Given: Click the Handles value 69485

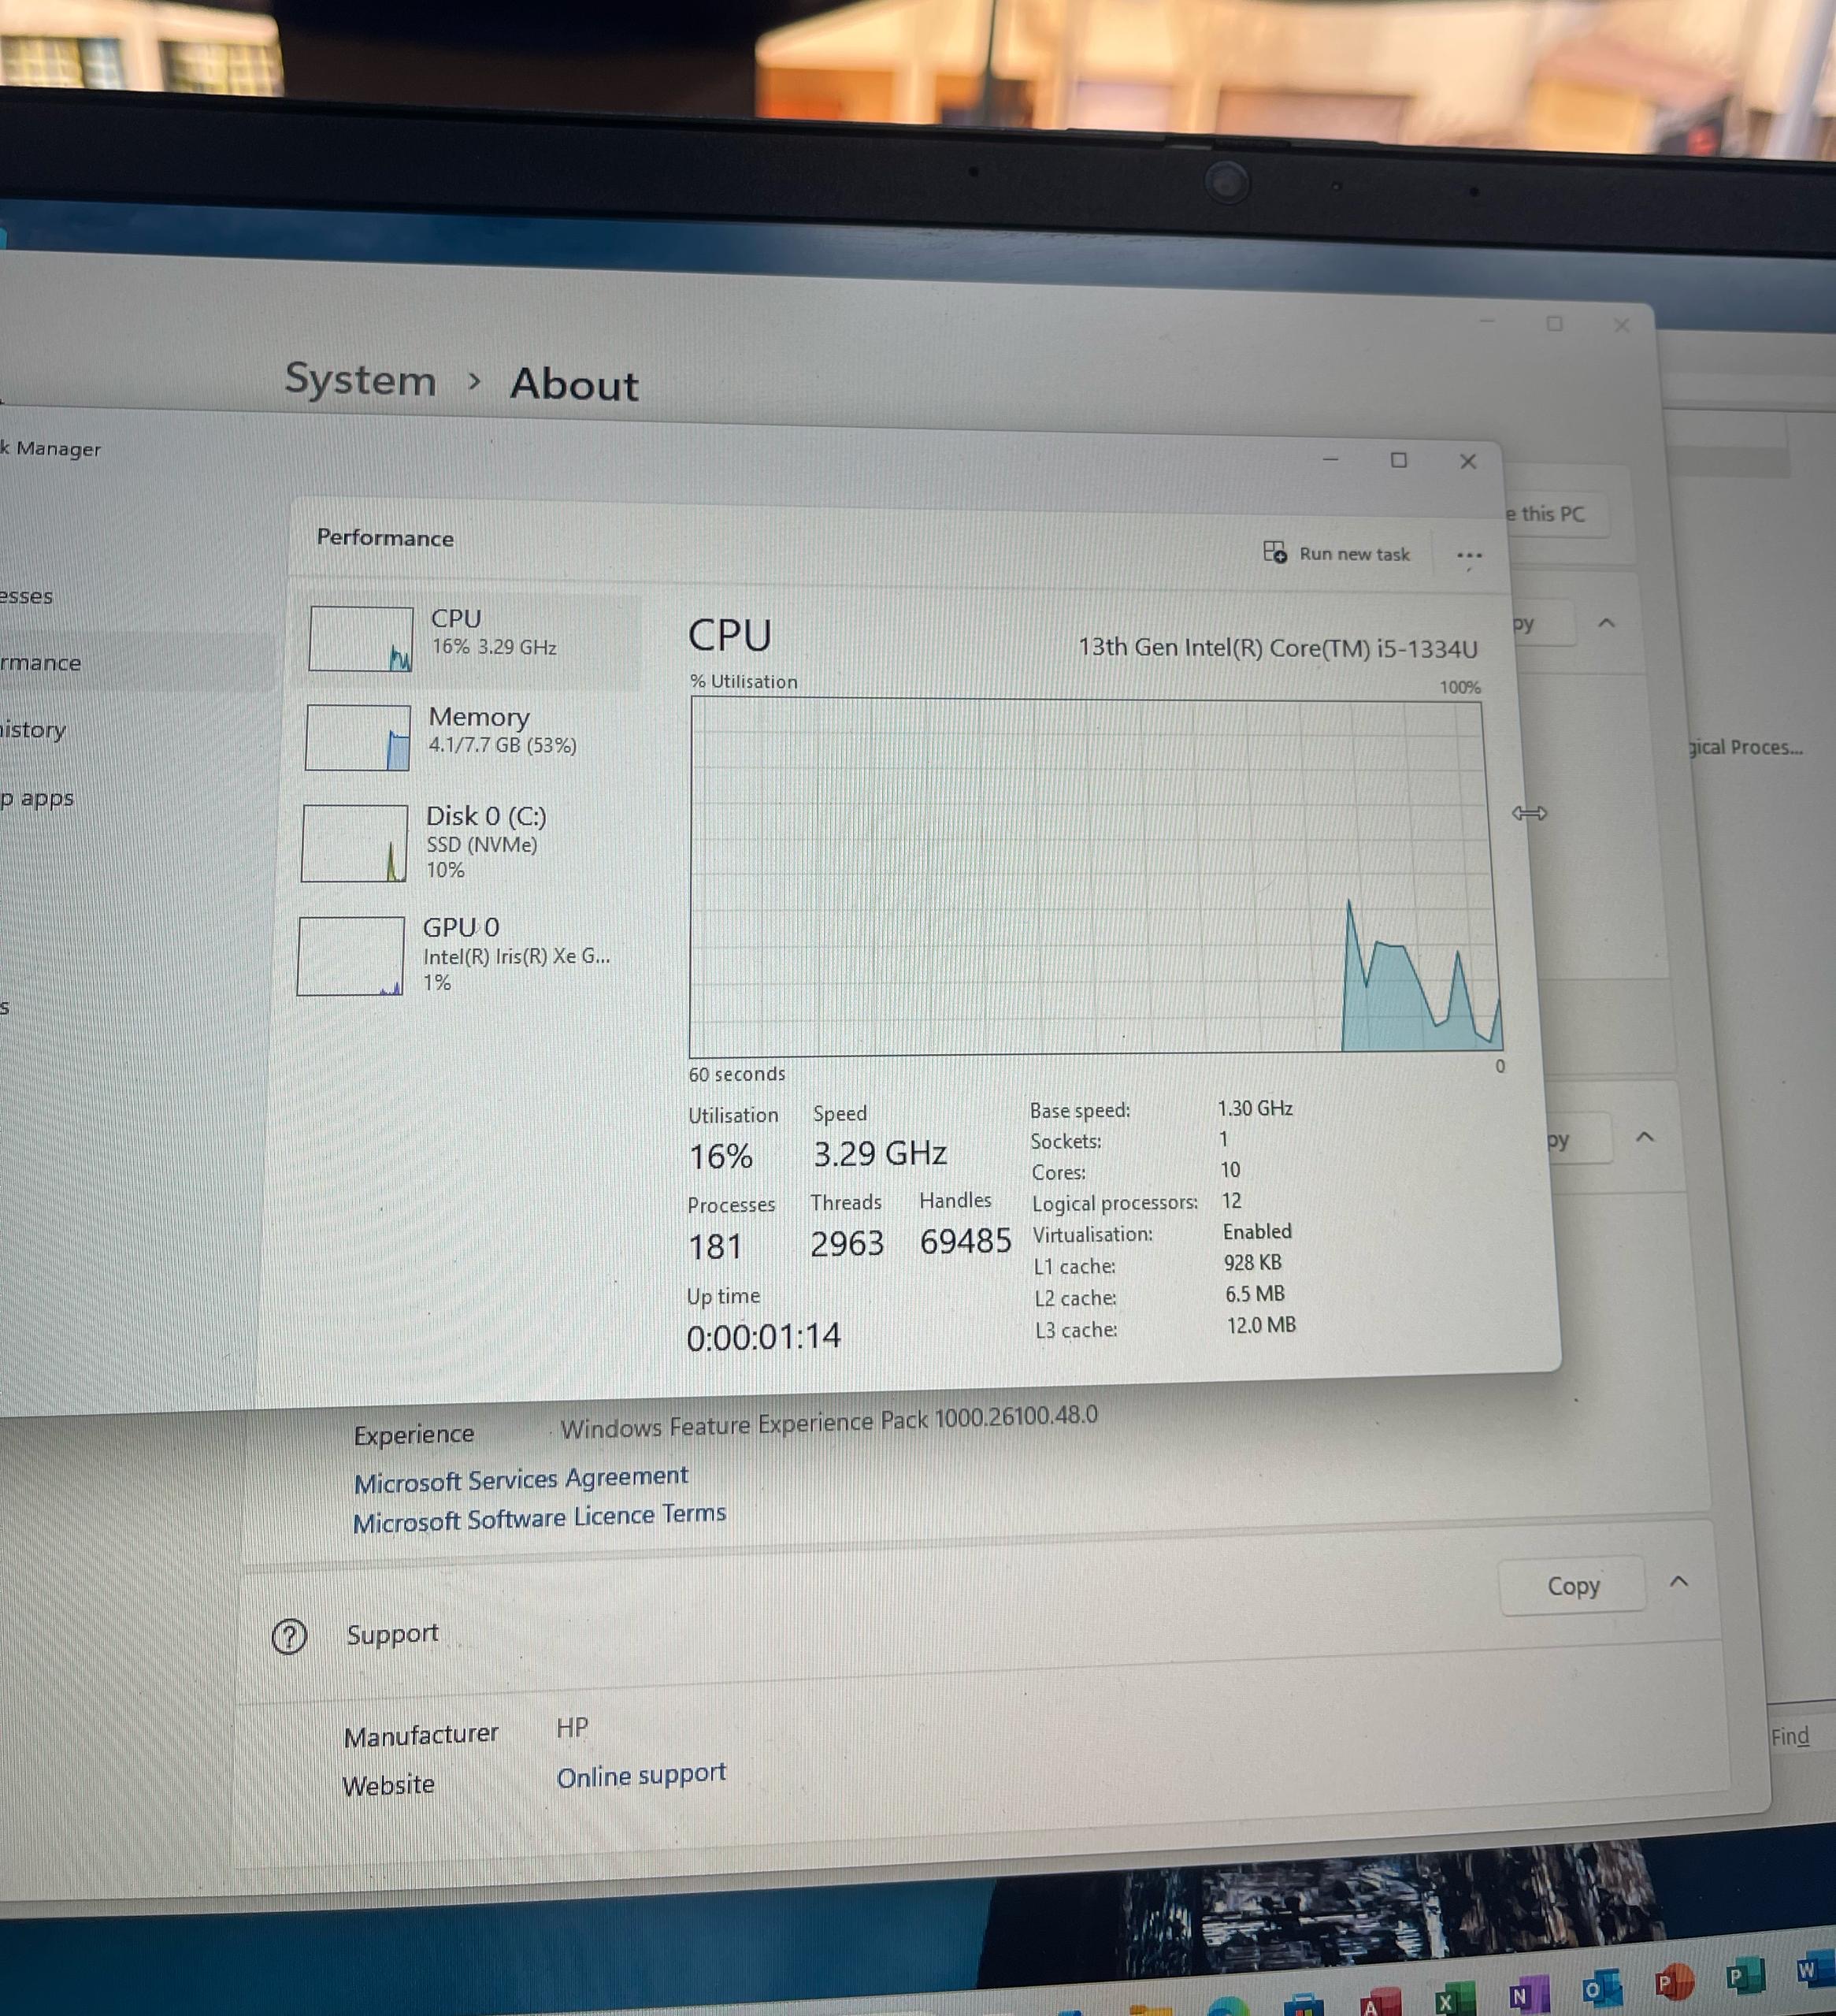Looking at the screenshot, I should [x=965, y=1241].
